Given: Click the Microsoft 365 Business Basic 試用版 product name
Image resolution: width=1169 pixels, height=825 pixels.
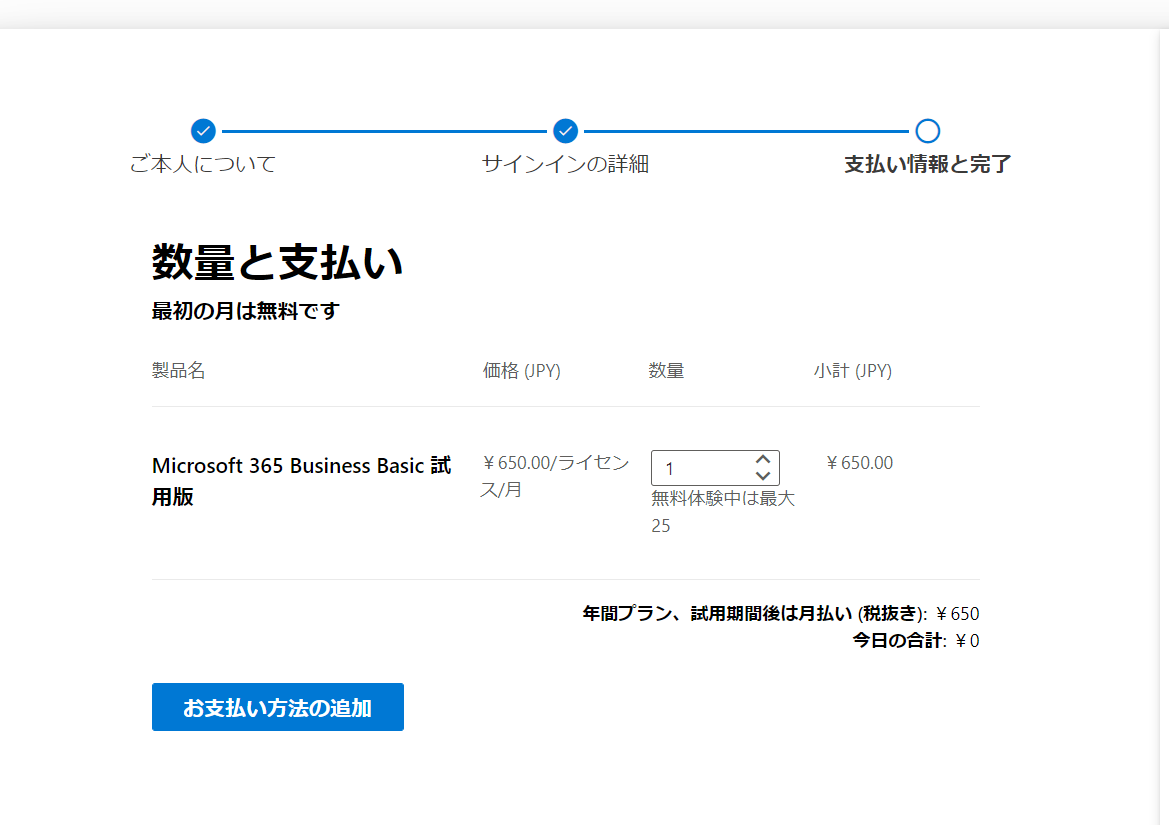Looking at the screenshot, I should coord(302,481).
